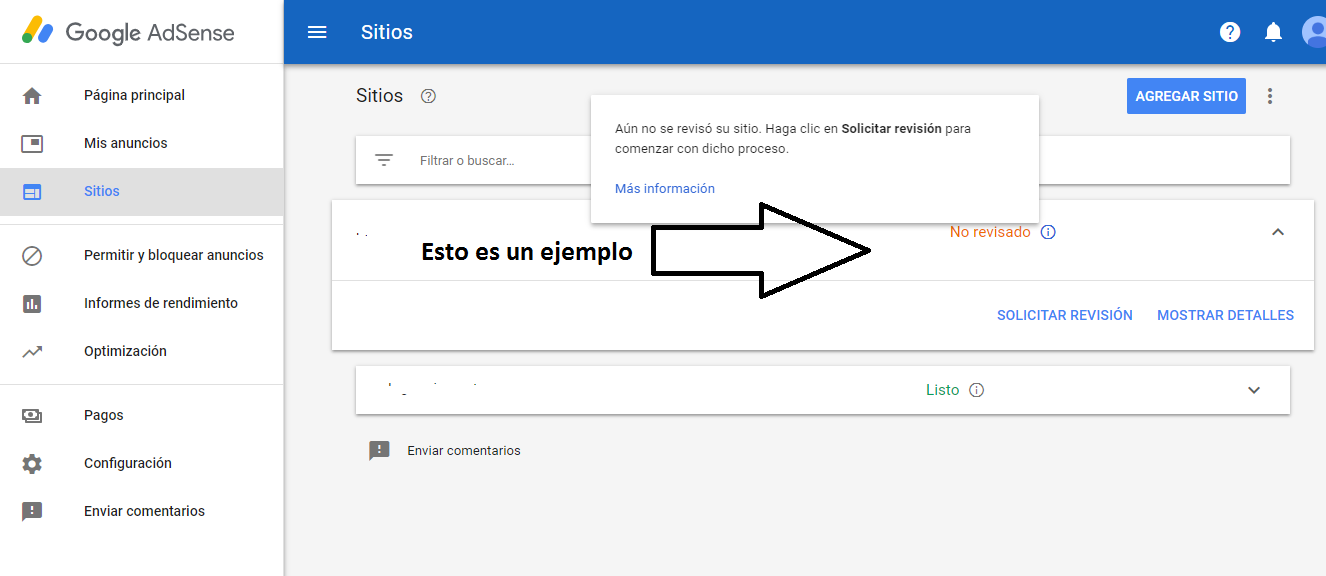Click the ad unit icon beside Mis anuncios
This screenshot has height=576, width=1326.
pyautogui.click(x=32, y=144)
